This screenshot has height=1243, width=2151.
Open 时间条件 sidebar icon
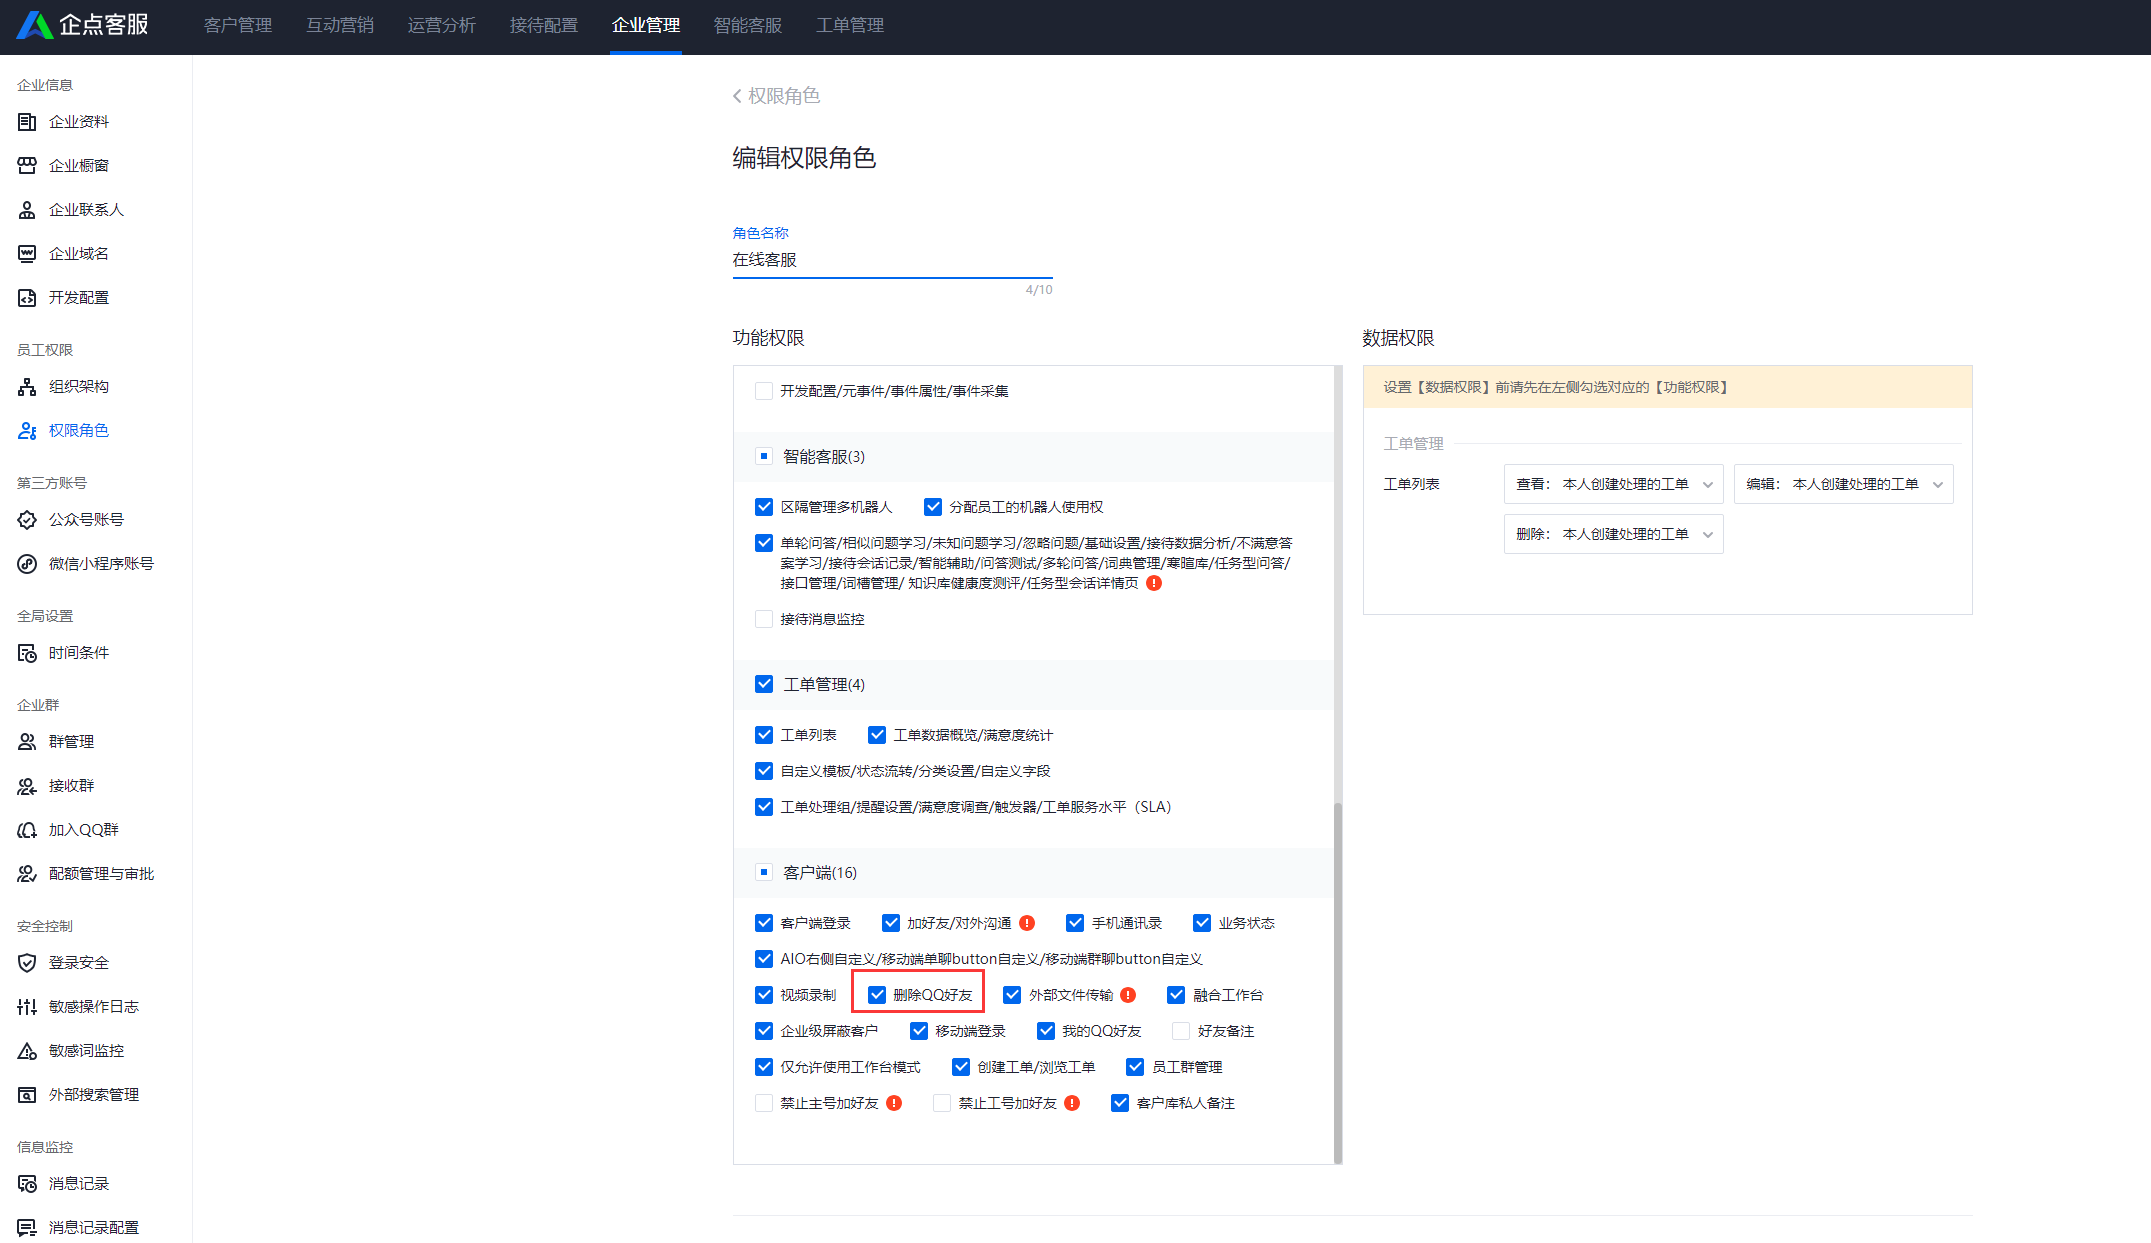point(27,653)
